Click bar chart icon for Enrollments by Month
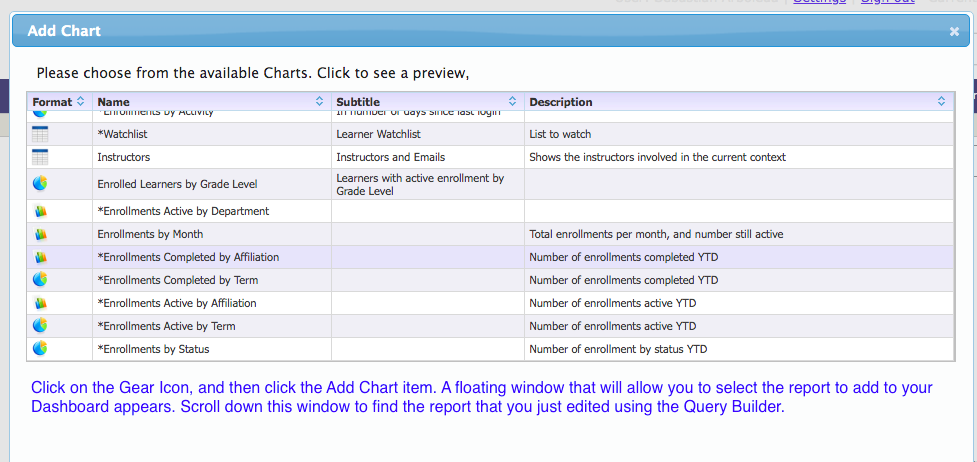977x462 pixels. pyautogui.click(x=40, y=234)
